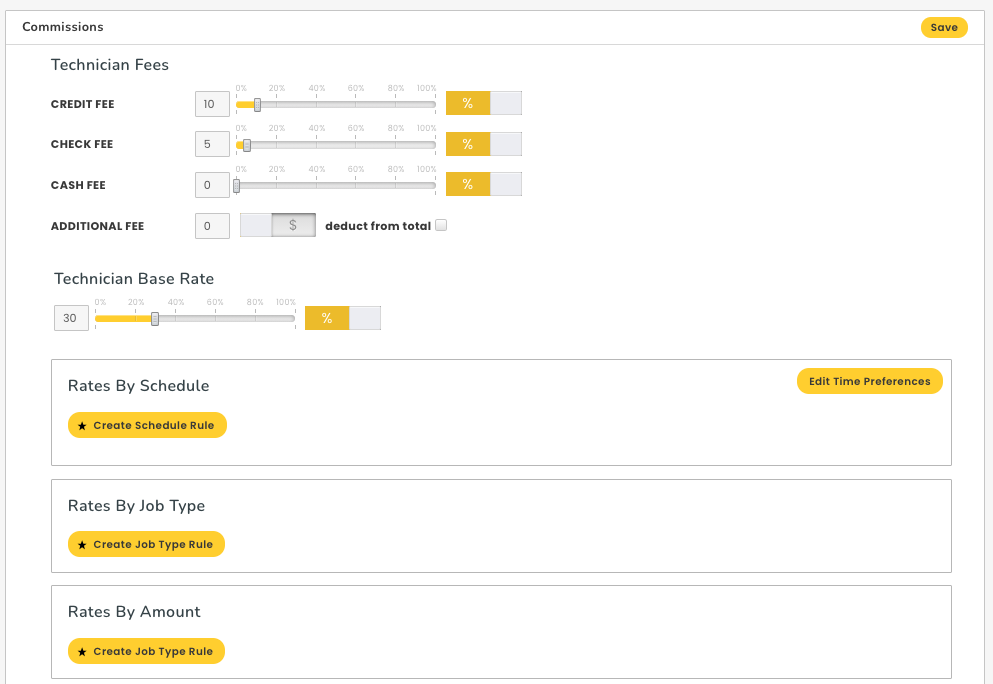This screenshot has height=684, width=993.
Task: Click the Check Fee value input box
Action: pyautogui.click(x=212, y=144)
